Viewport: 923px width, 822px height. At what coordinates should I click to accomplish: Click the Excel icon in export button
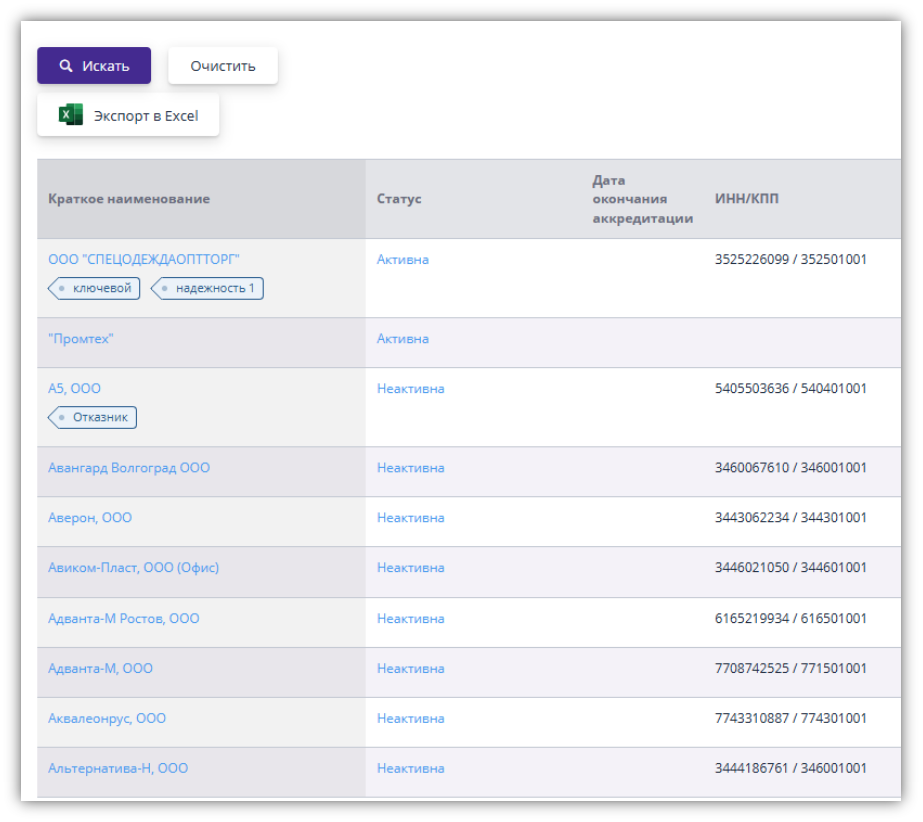click(70, 115)
